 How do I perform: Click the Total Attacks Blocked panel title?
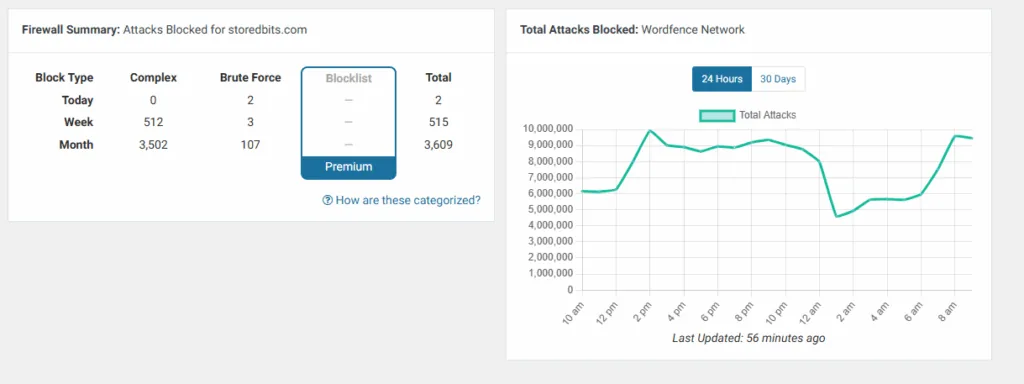(x=632, y=30)
